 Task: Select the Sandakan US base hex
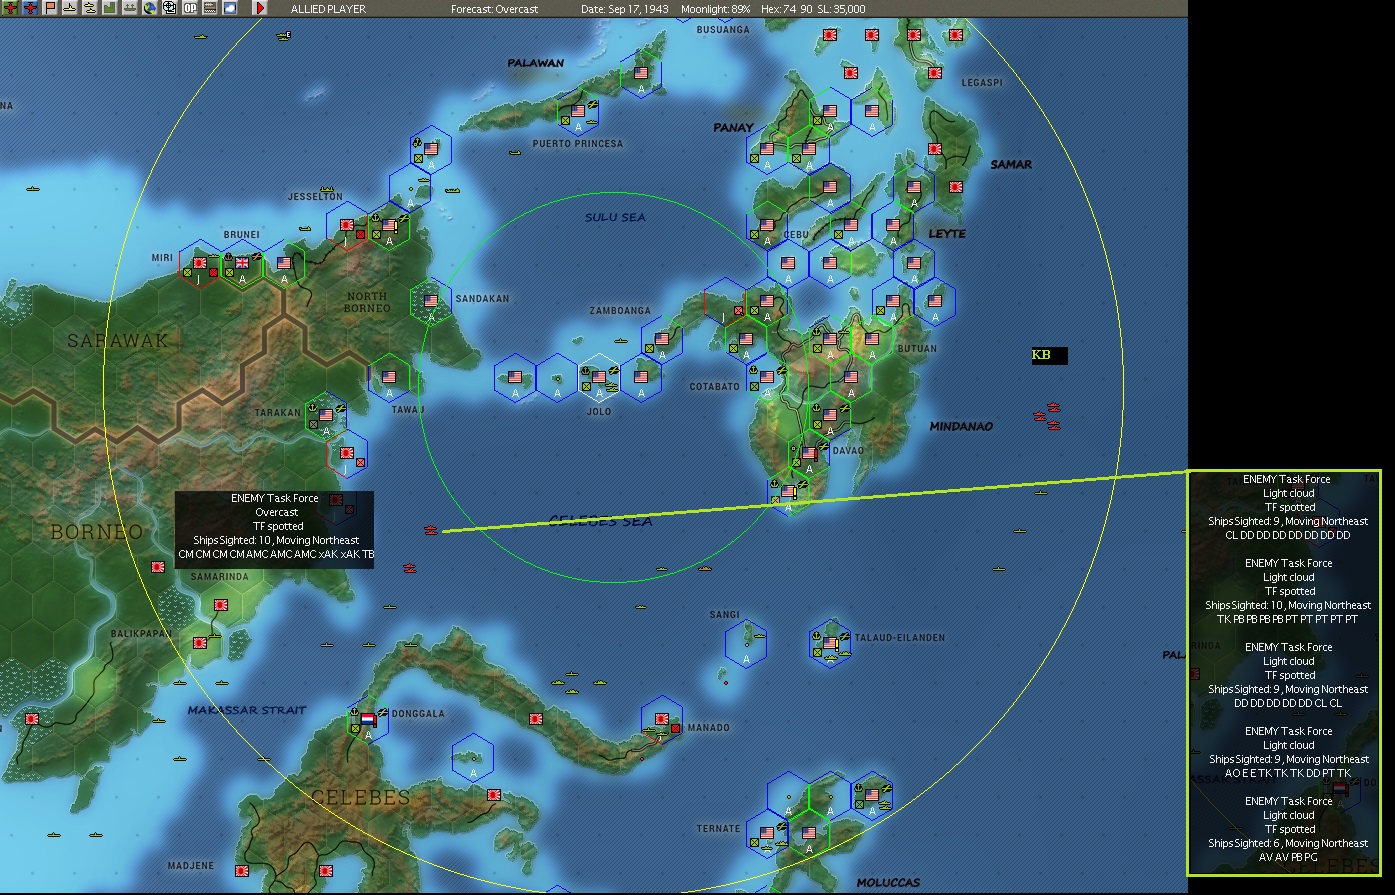pos(431,302)
